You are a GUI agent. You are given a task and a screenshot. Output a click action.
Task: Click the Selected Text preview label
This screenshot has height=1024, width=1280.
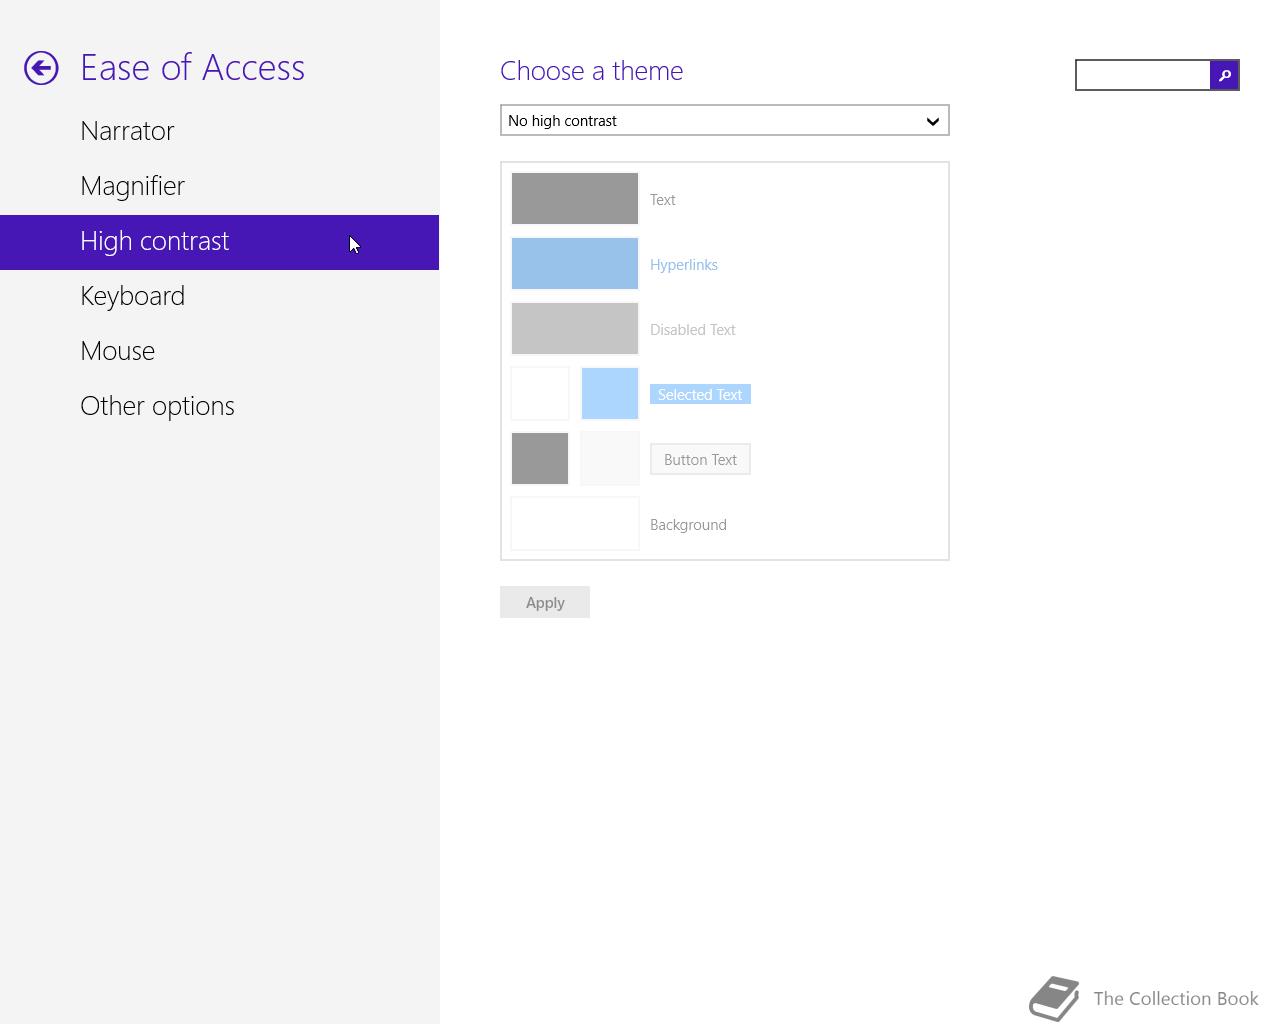[x=700, y=394]
